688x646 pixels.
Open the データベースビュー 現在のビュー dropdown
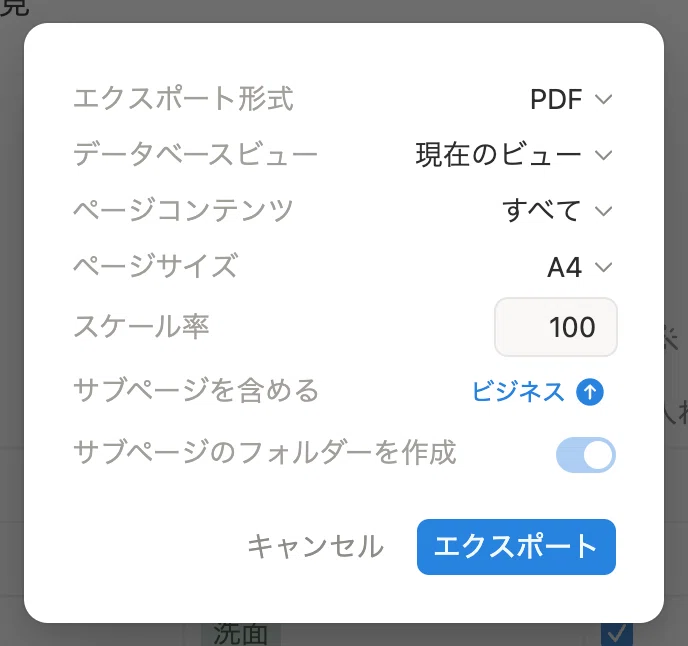514,155
